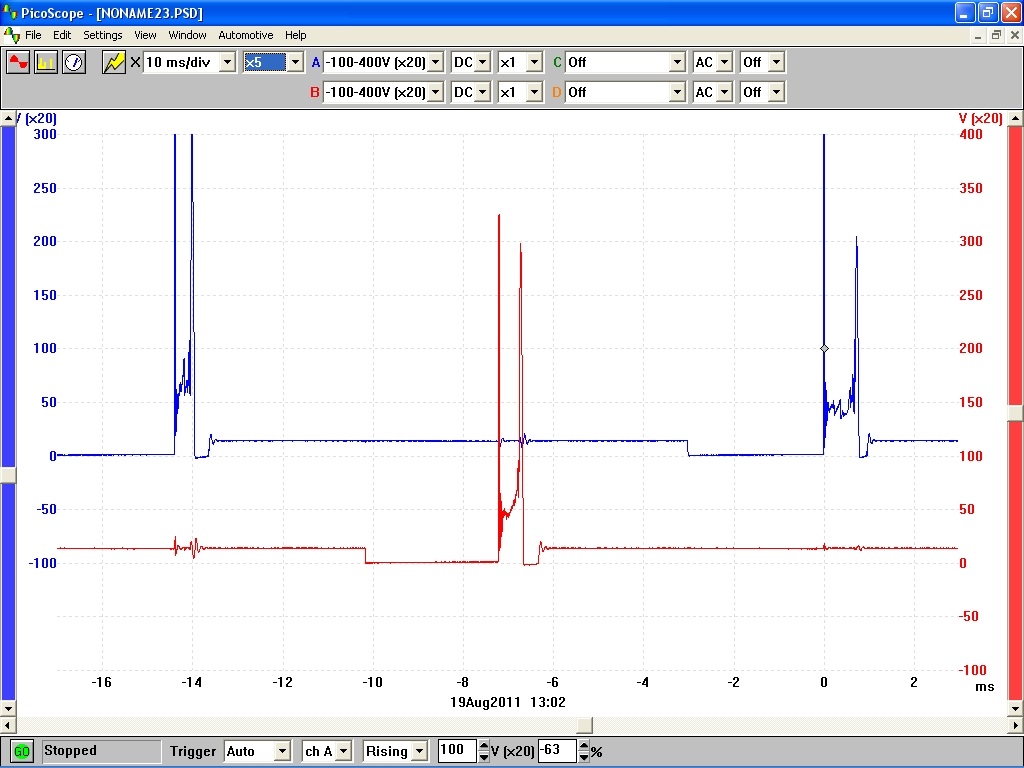Open the 10 ms/div timebase dropdown
Image resolution: width=1024 pixels, height=768 pixels.
tap(227, 62)
